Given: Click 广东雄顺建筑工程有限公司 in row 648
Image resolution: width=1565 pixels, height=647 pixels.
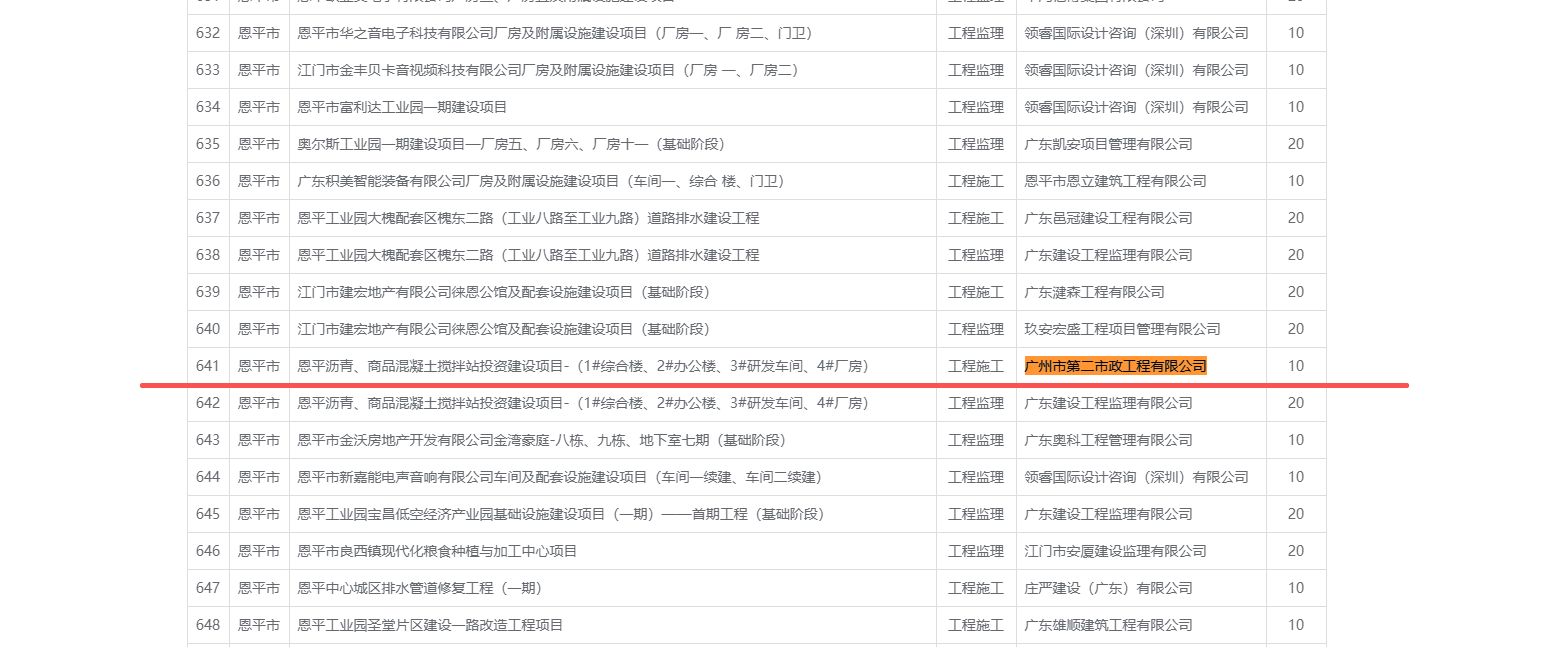Looking at the screenshot, I should point(1108,625).
